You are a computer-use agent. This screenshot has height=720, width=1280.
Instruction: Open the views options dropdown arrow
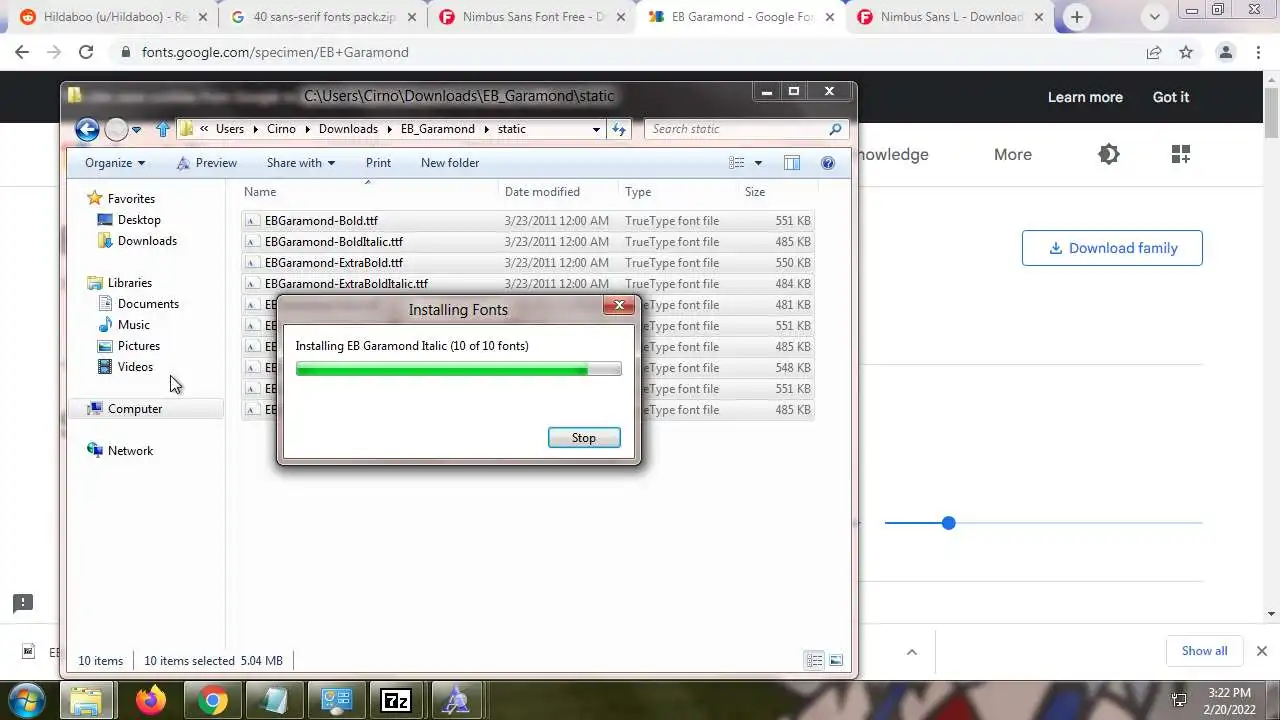758,163
